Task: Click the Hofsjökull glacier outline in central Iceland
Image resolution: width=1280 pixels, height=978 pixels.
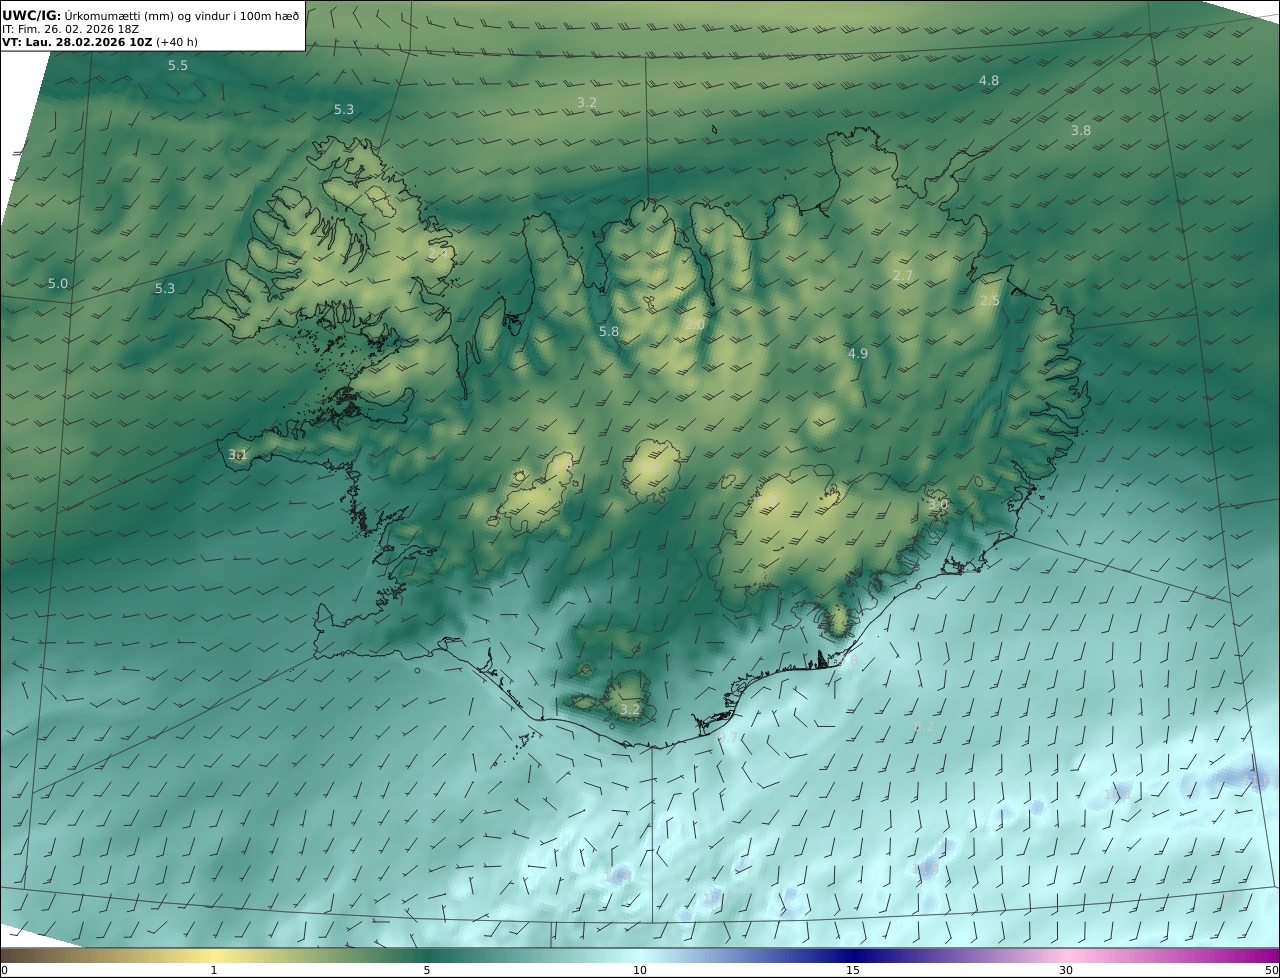Action: [651, 468]
